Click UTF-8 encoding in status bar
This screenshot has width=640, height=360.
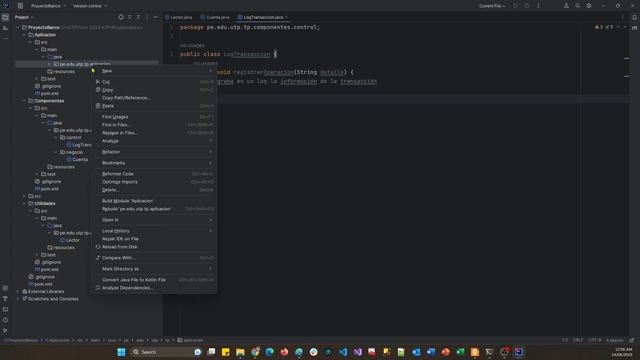595,340
